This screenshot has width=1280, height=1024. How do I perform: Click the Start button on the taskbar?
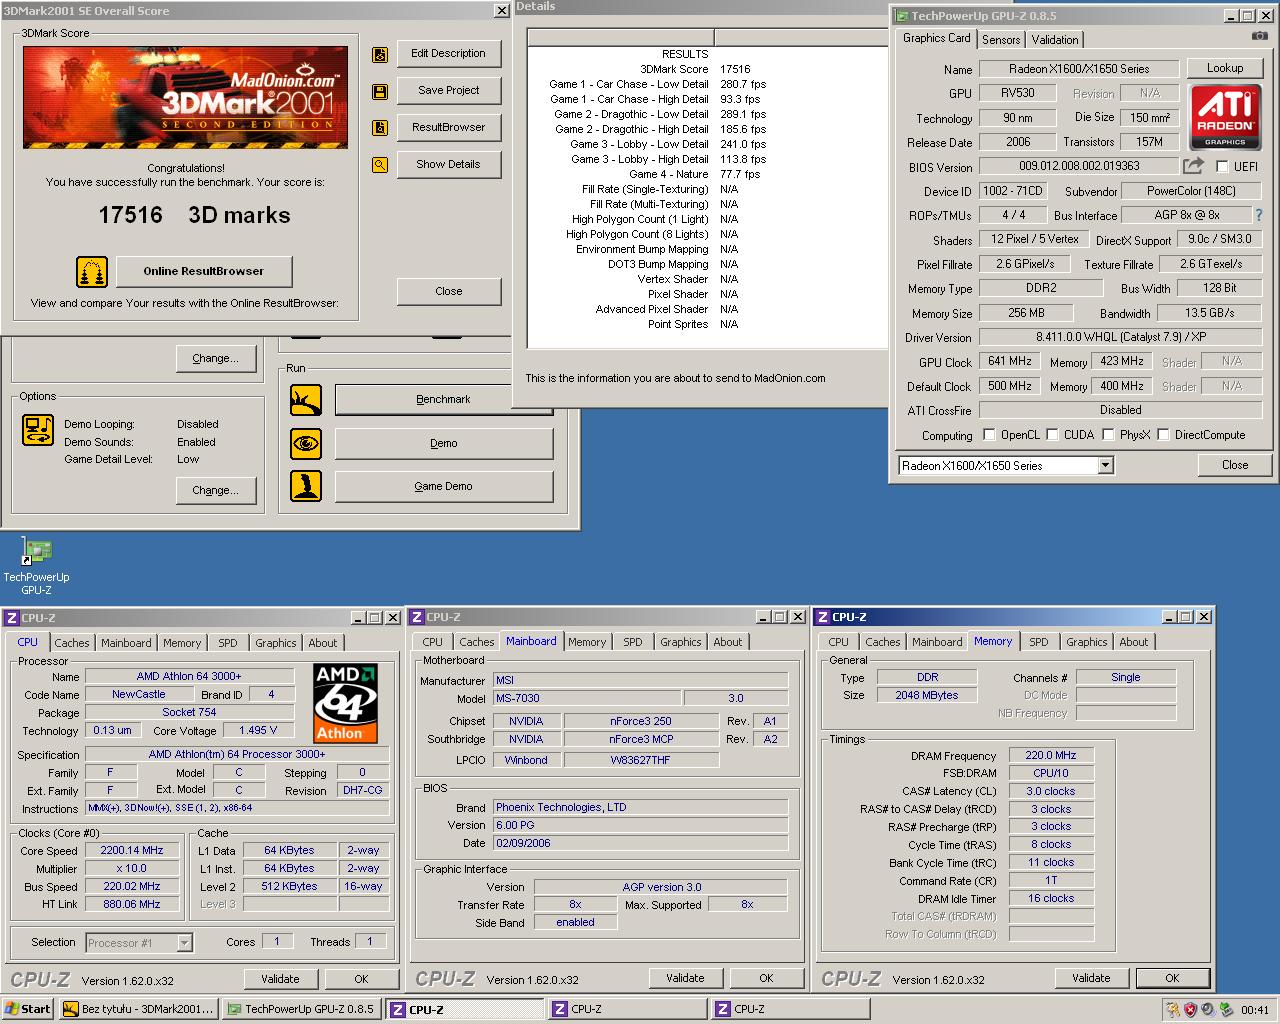click(27, 1009)
